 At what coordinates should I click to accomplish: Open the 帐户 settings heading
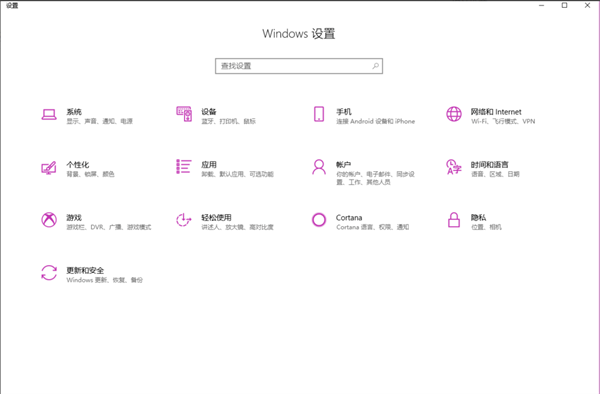pos(344,164)
